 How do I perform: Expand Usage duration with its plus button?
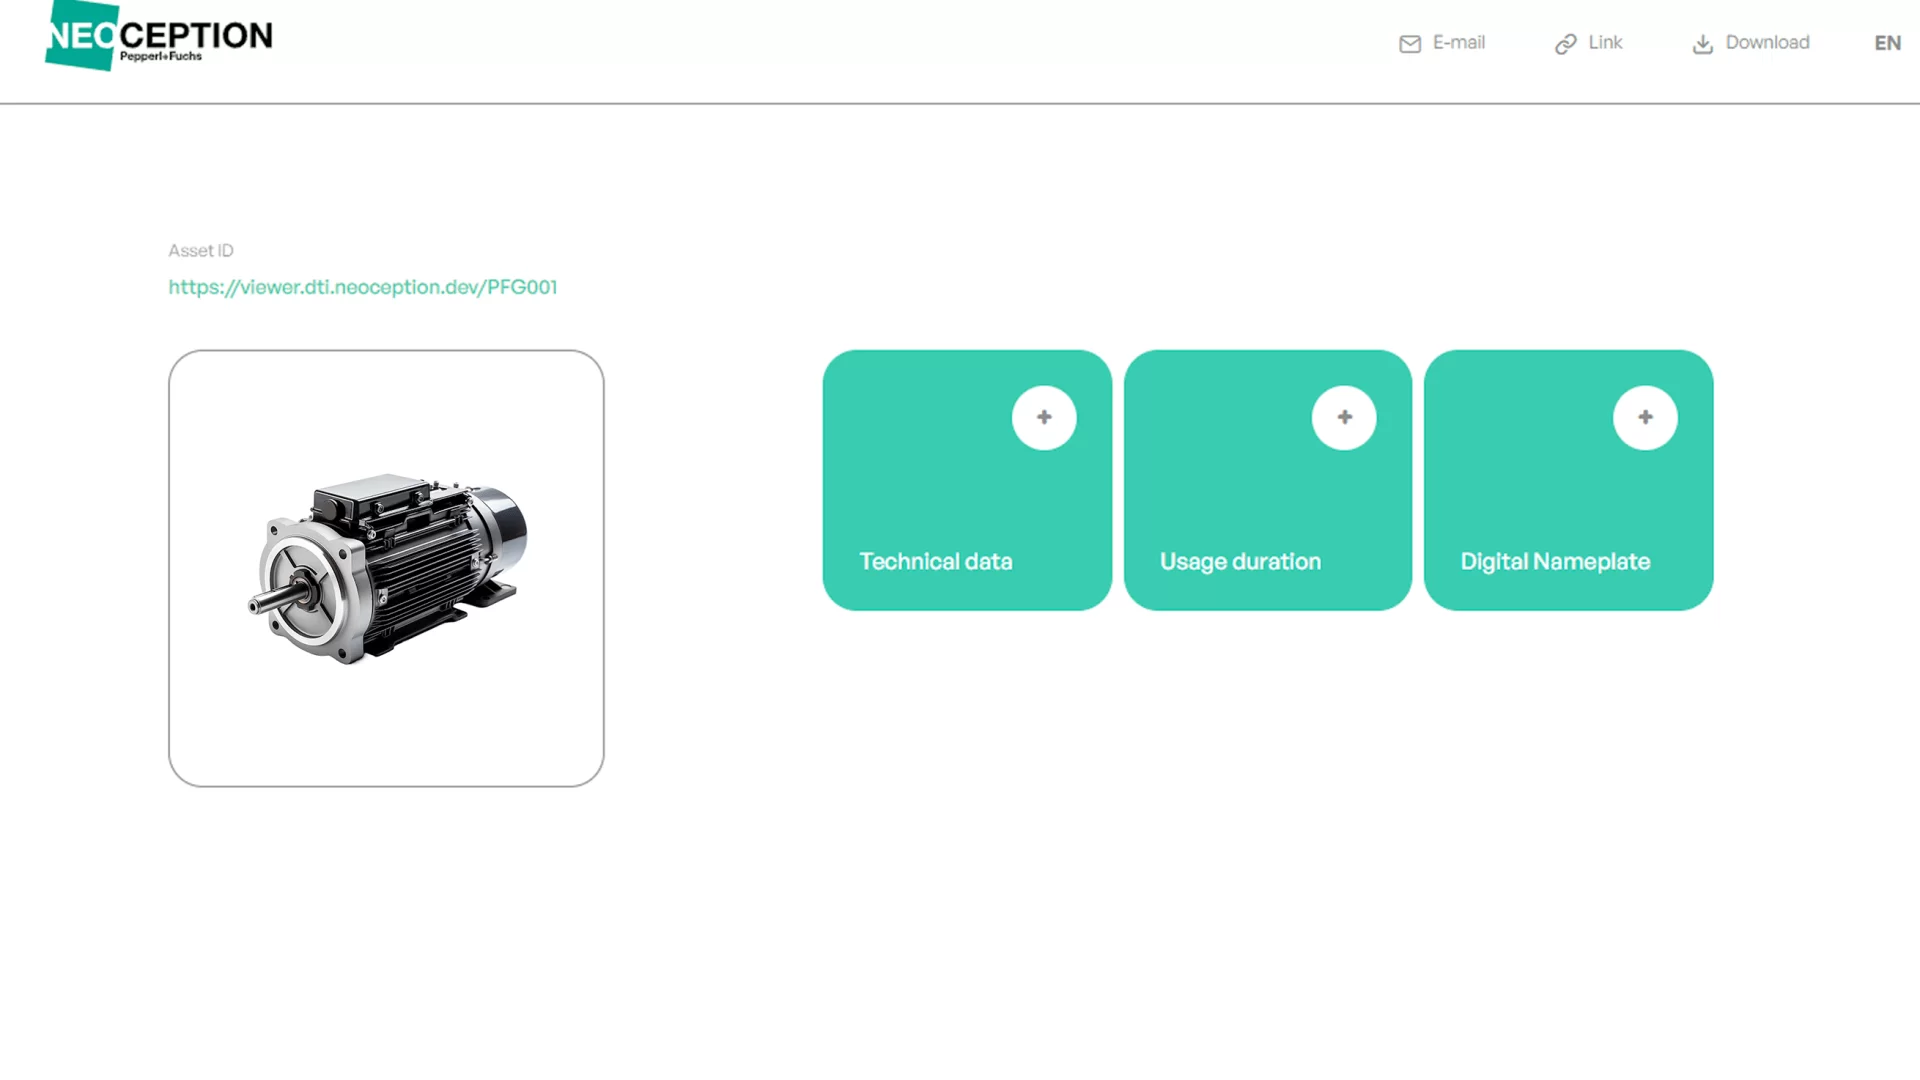click(1344, 417)
